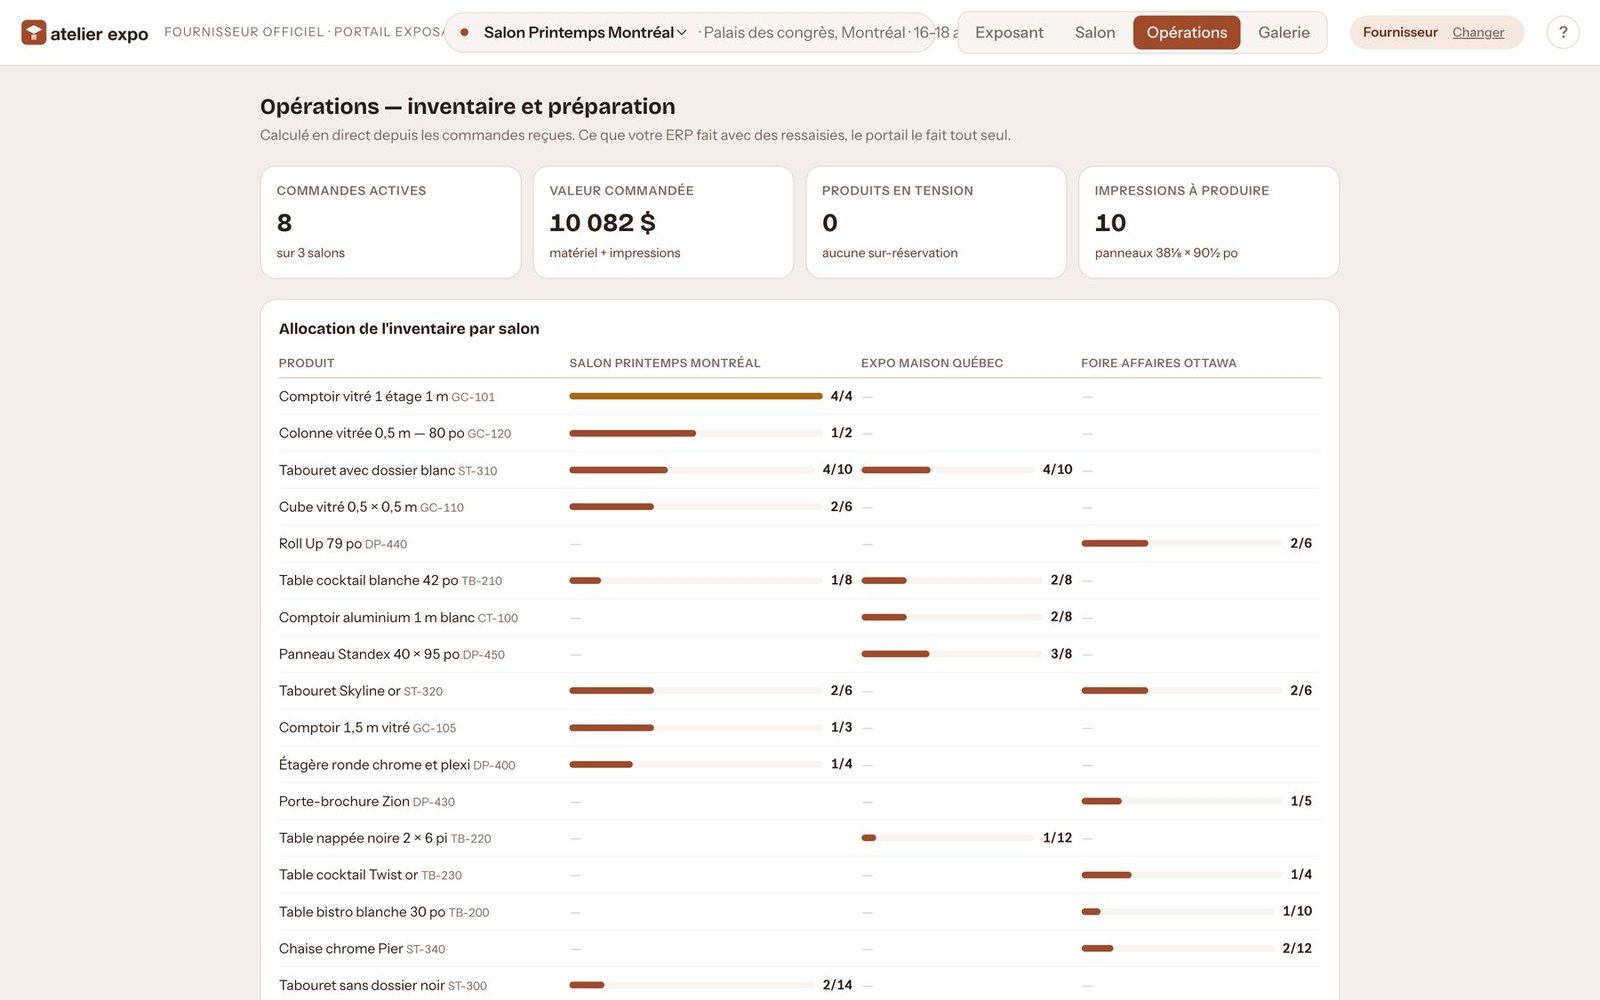Click the 2/14 value for Tabouret sans dossier noir

click(837, 985)
